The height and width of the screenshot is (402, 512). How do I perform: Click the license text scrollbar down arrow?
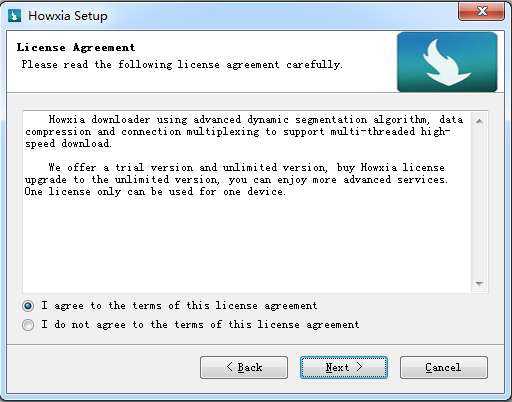[479, 284]
